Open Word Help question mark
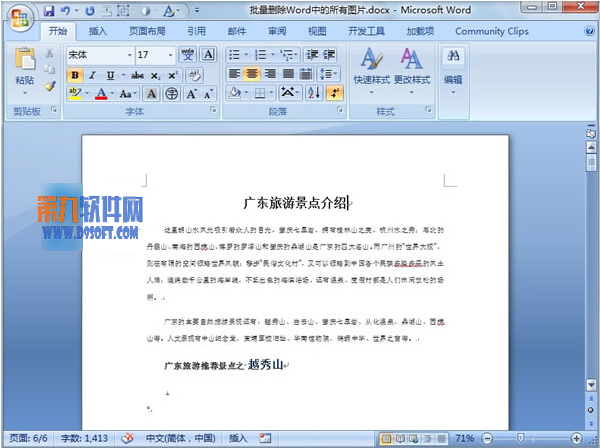This screenshot has width=600, height=448. (x=589, y=31)
